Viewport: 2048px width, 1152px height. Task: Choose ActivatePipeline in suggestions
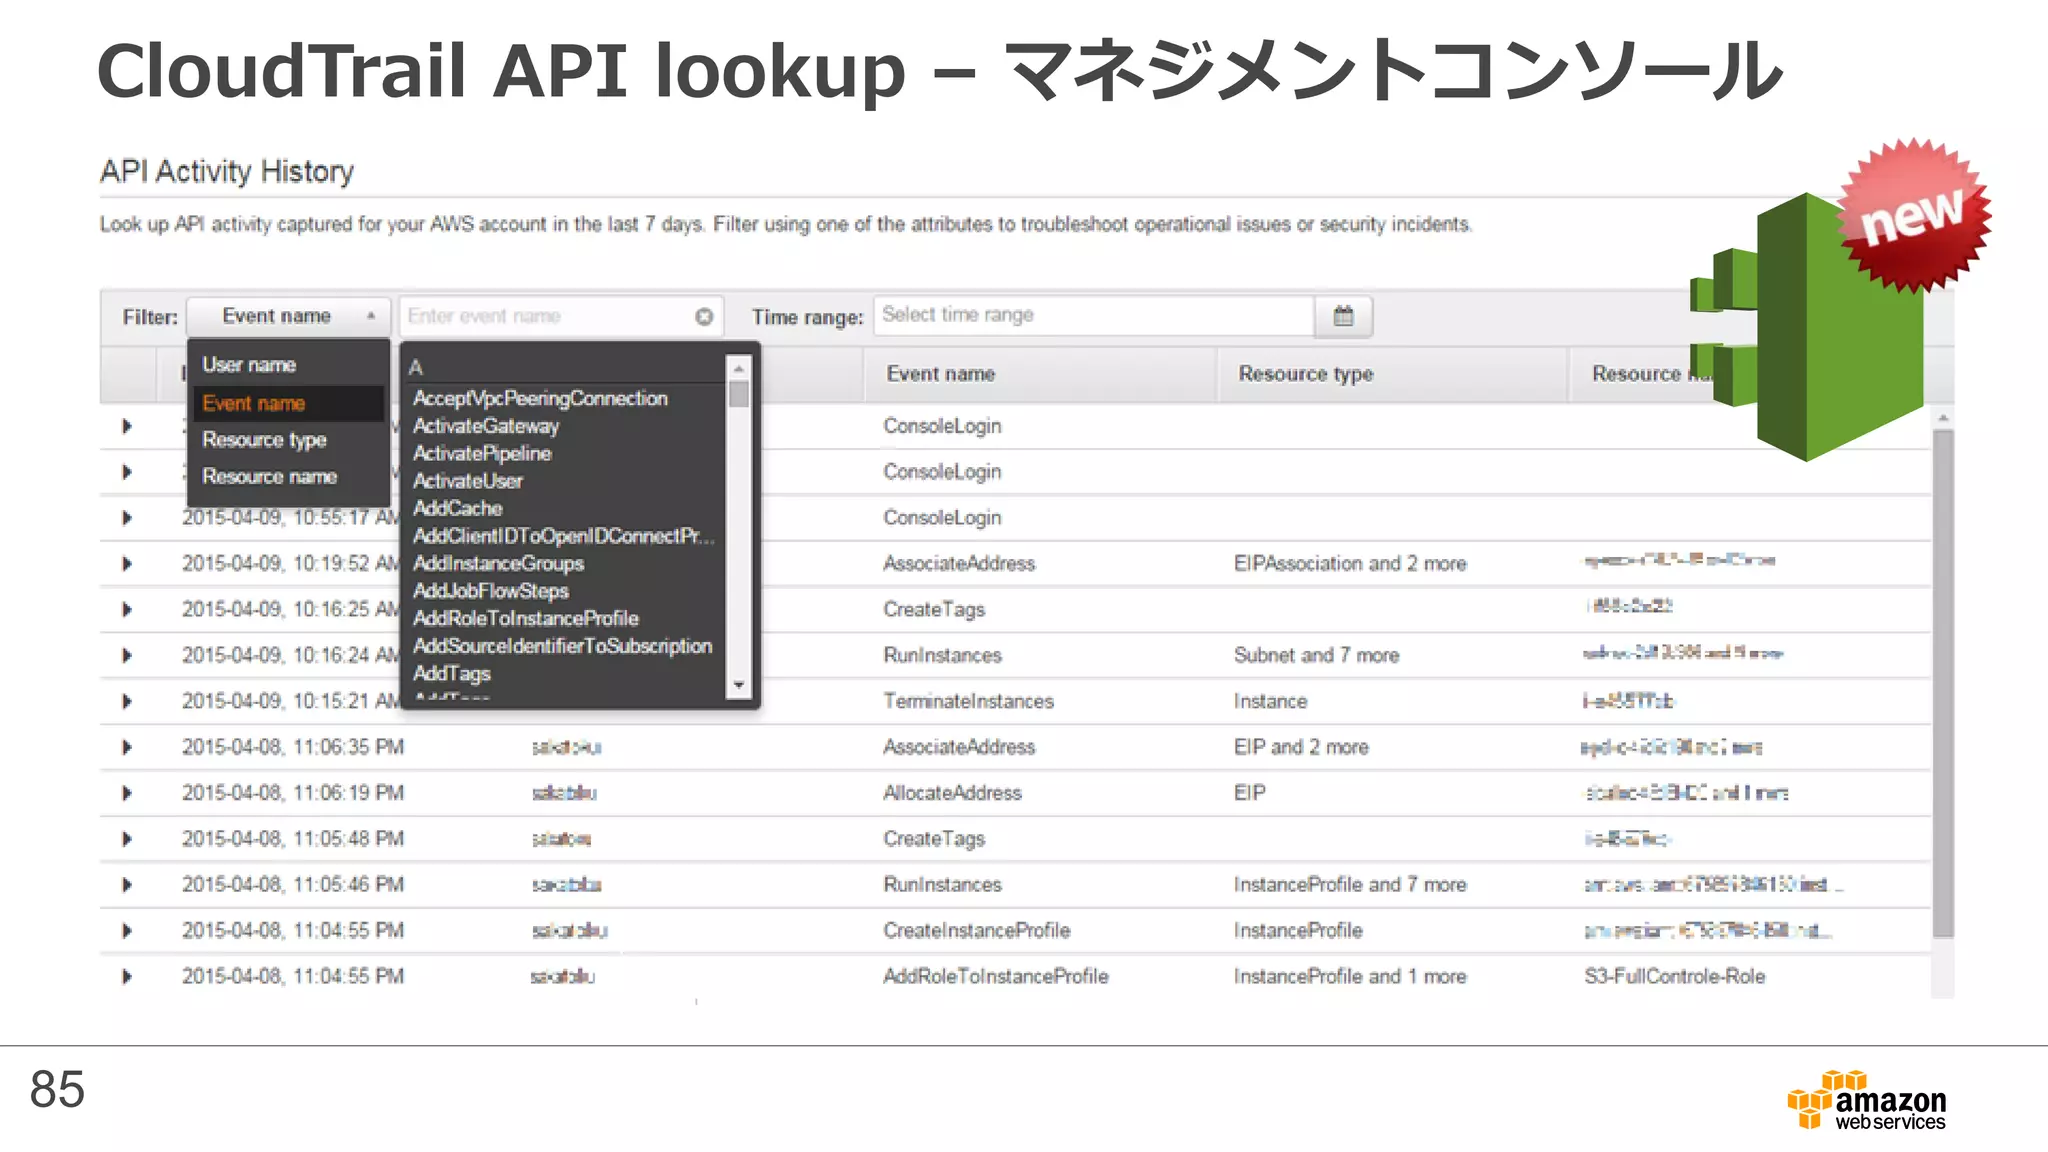[x=482, y=453]
